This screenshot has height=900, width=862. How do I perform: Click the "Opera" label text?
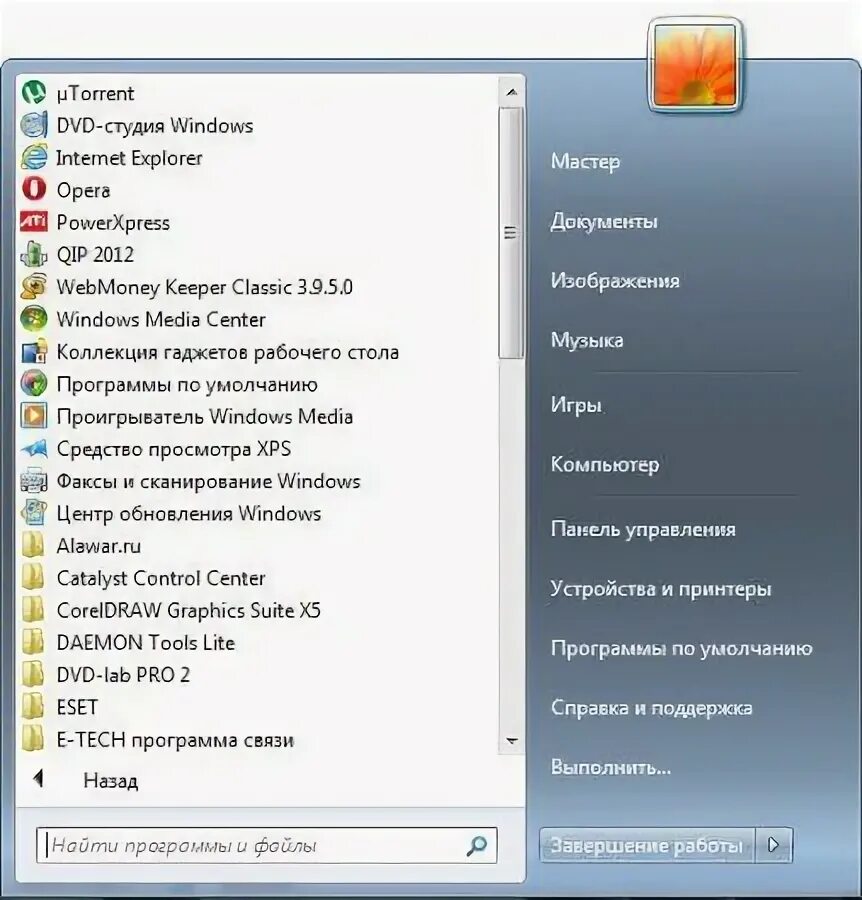[x=83, y=191]
